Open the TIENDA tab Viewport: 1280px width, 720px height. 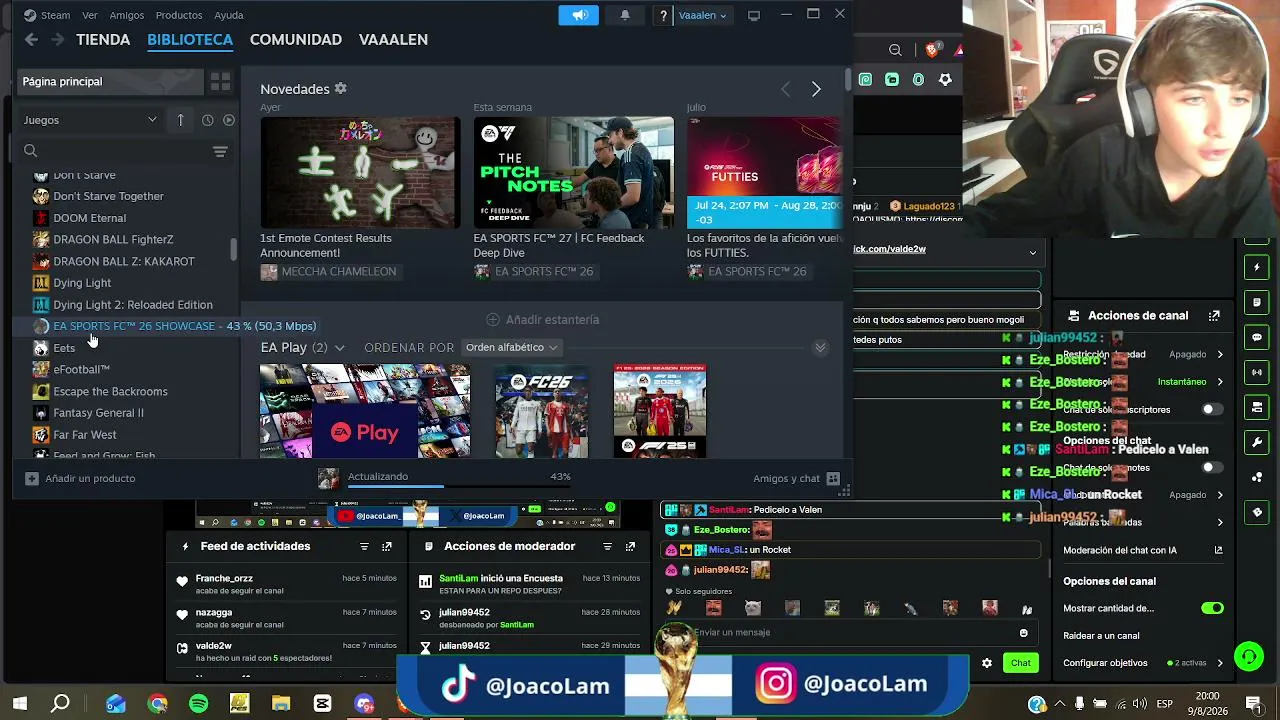point(103,40)
